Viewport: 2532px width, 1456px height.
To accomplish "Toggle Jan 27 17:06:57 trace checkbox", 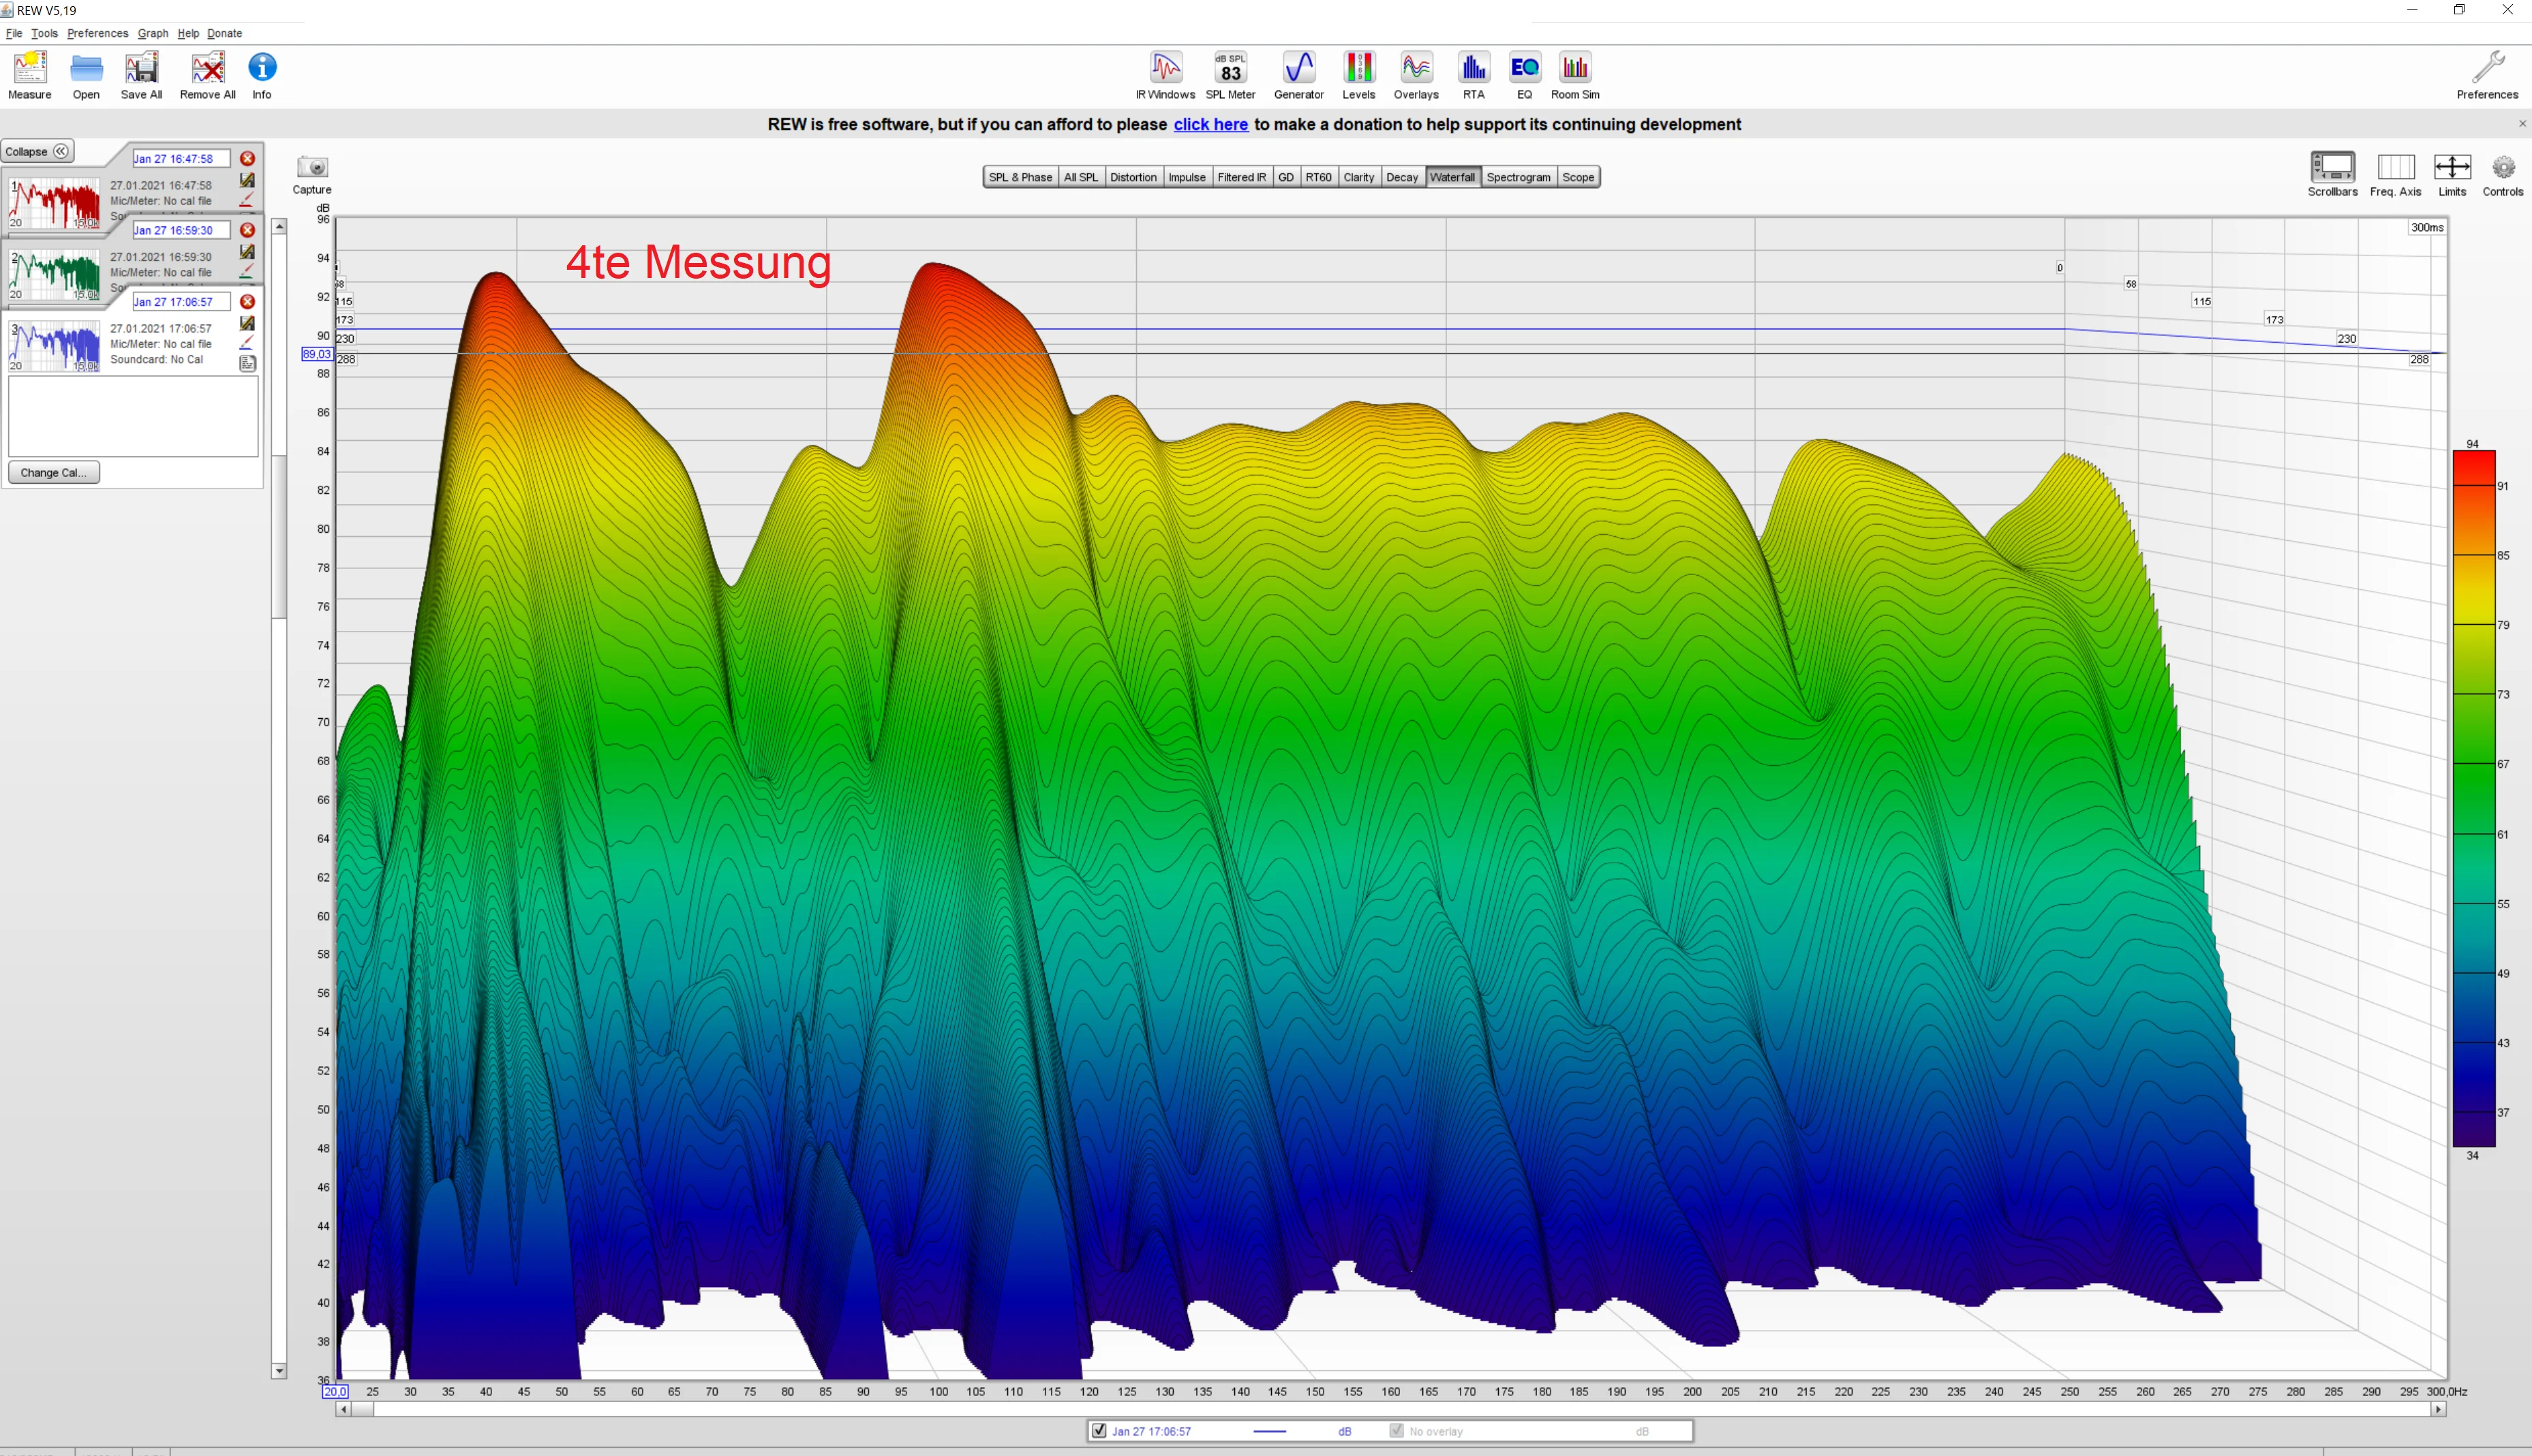I will coord(1099,1431).
